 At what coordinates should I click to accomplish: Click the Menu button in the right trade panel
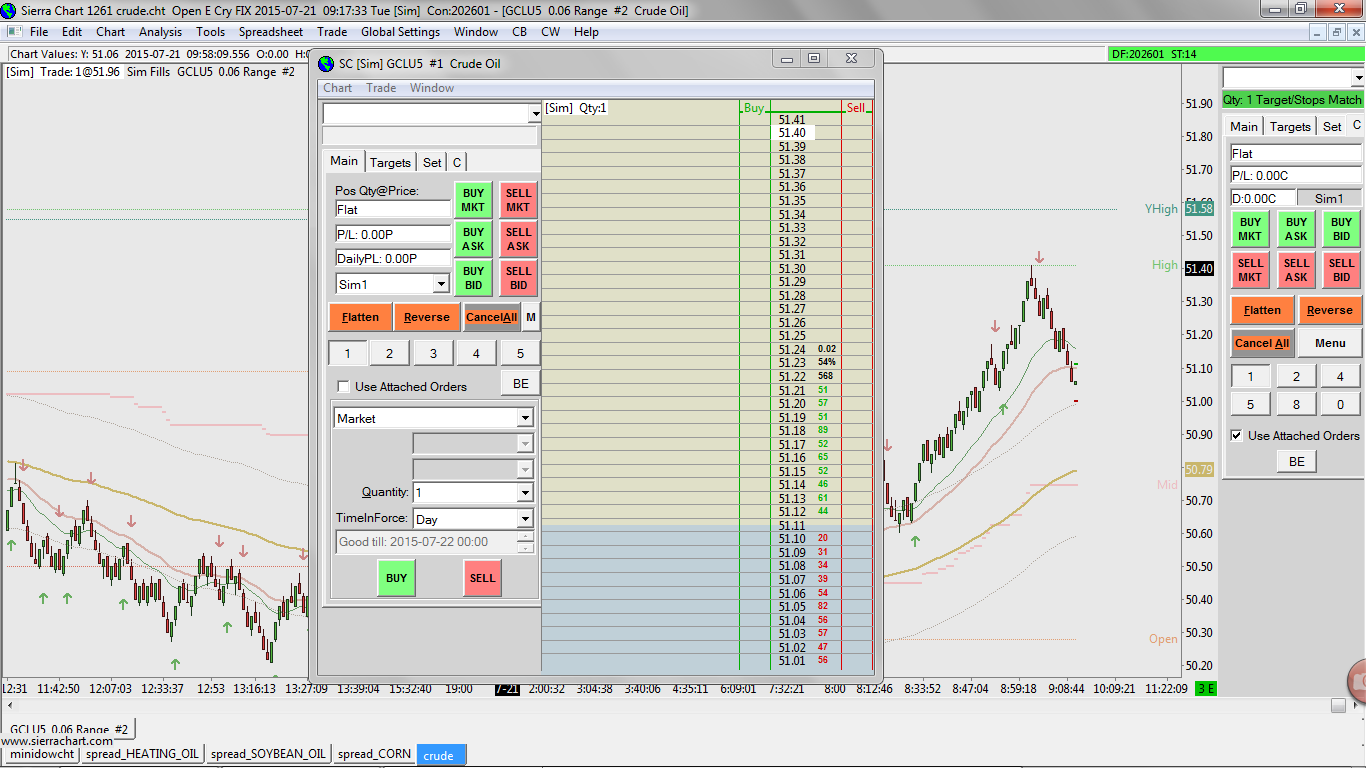1330,343
